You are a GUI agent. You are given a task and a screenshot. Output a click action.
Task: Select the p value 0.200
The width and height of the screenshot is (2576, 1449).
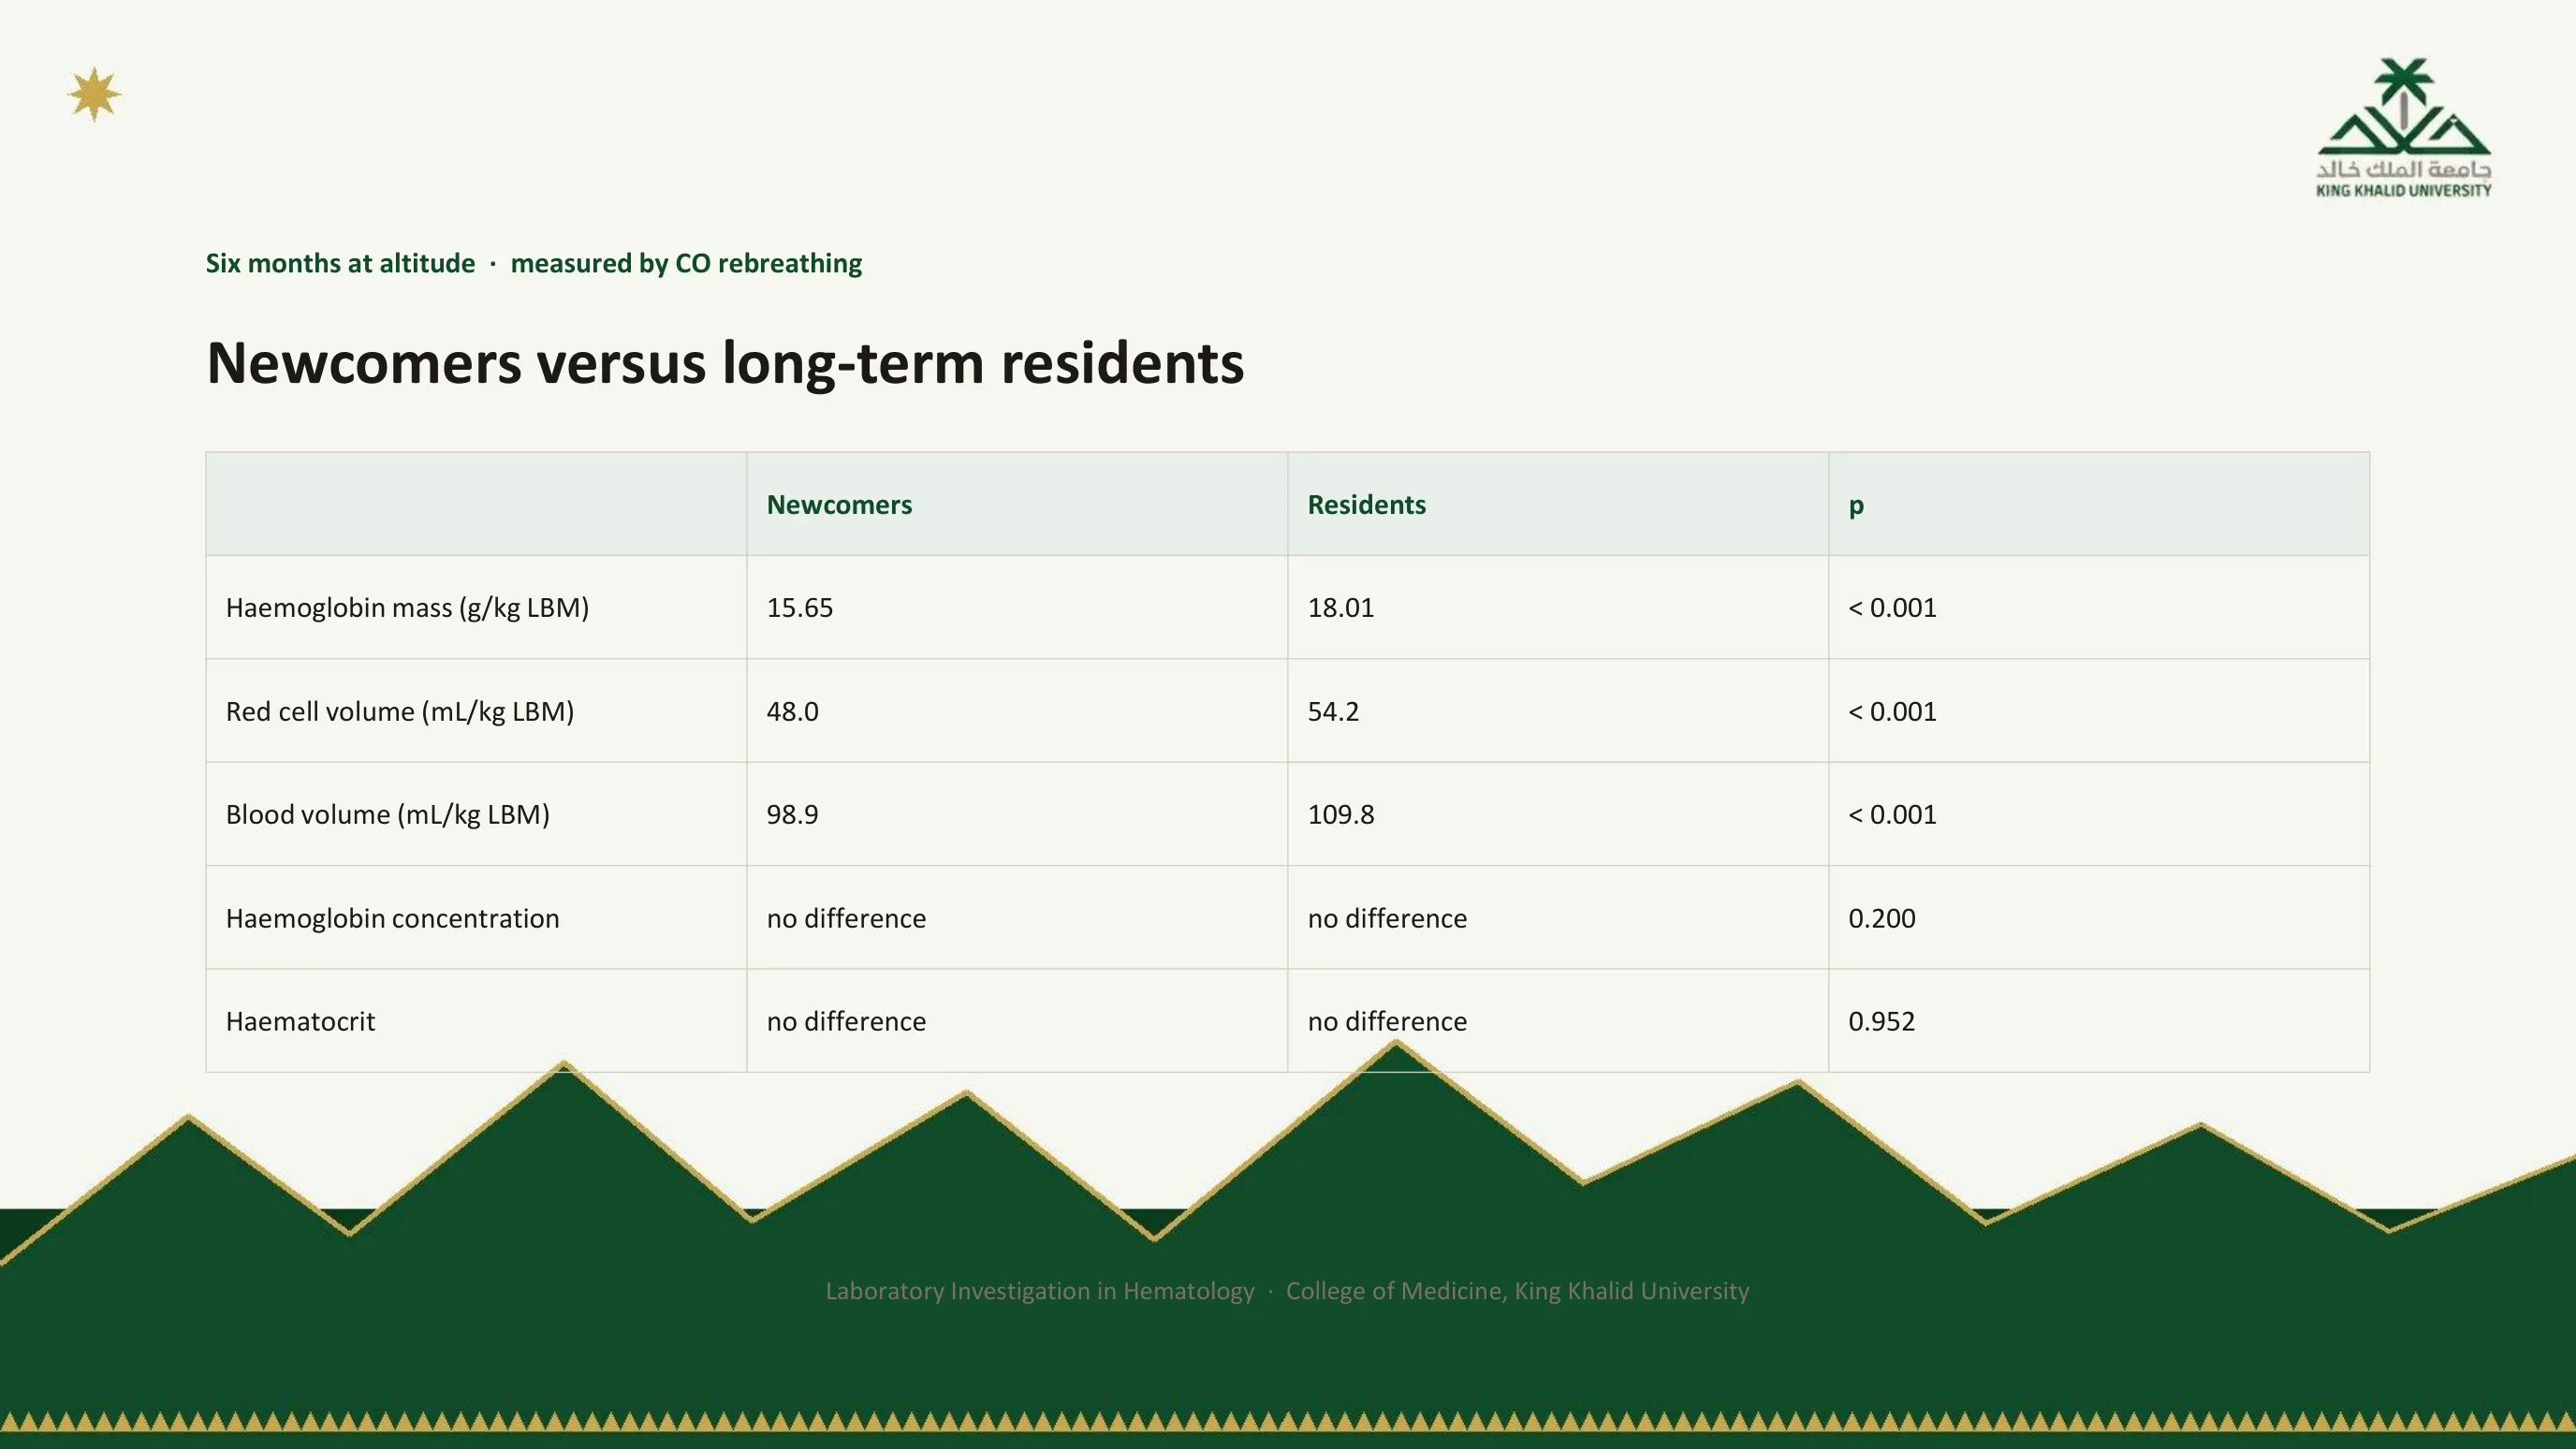[x=1882, y=918]
